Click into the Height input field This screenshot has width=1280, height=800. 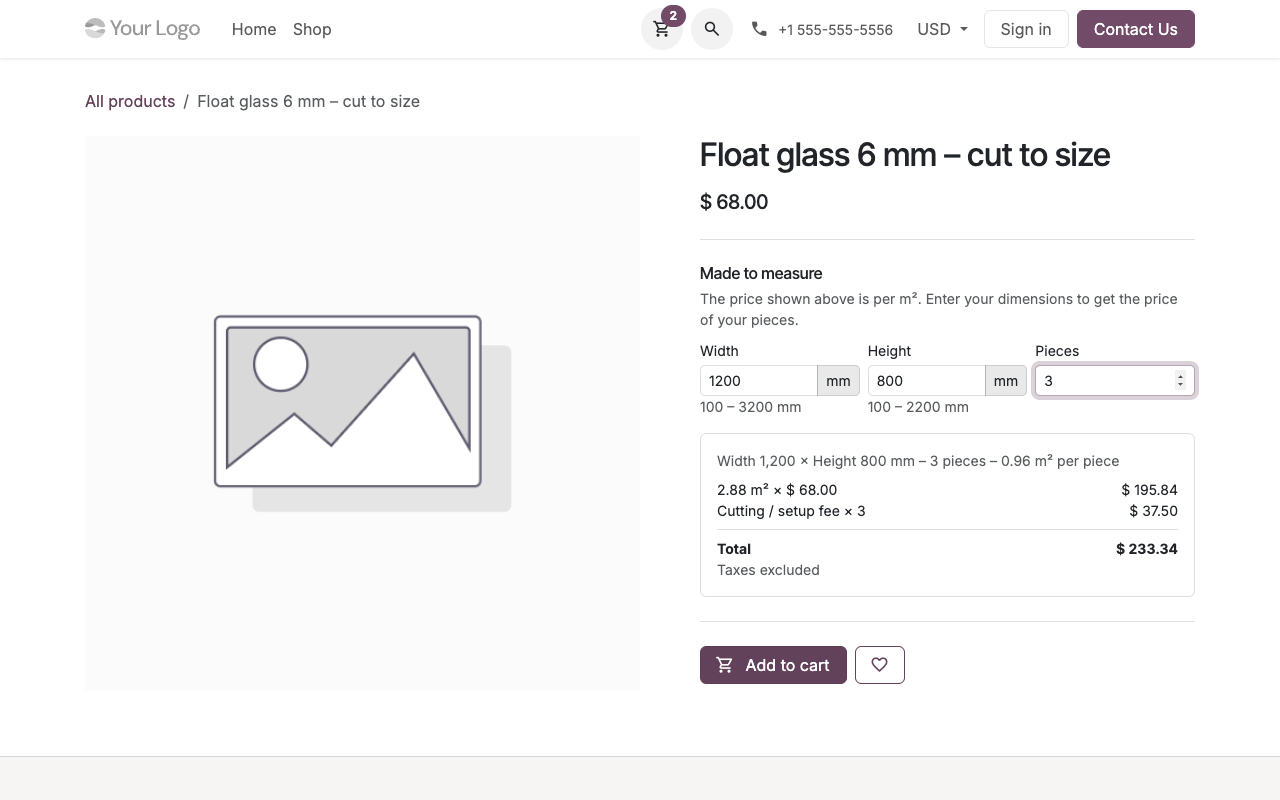click(927, 381)
